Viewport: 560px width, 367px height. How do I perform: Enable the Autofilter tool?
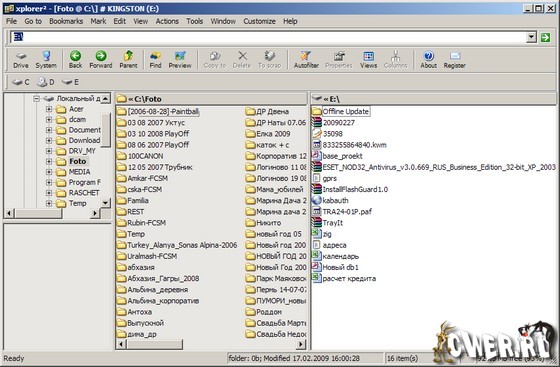[x=306, y=60]
